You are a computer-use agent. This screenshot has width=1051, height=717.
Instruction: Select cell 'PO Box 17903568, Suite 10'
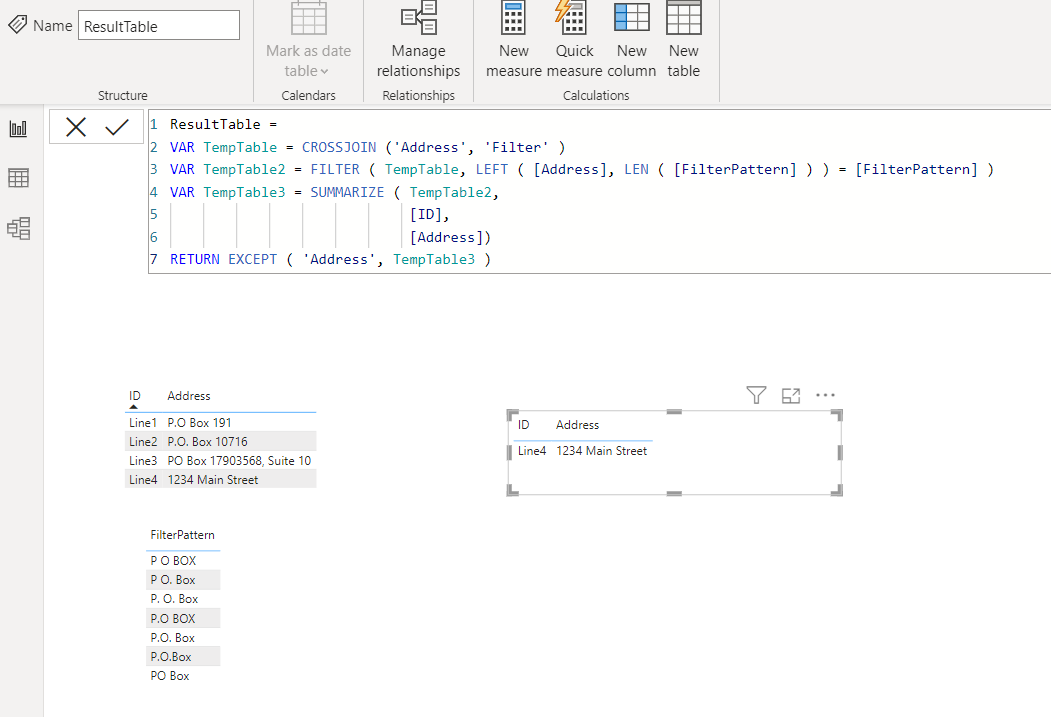(x=239, y=460)
